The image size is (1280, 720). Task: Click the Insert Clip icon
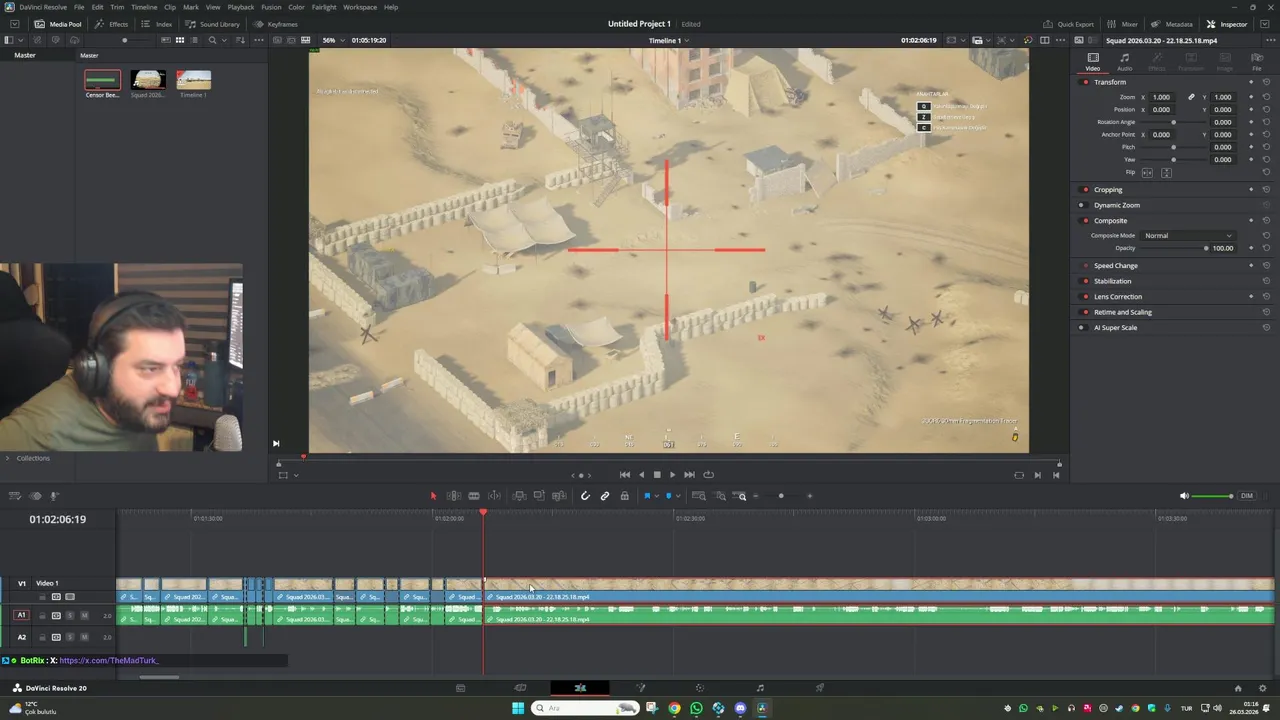[x=519, y=496]
